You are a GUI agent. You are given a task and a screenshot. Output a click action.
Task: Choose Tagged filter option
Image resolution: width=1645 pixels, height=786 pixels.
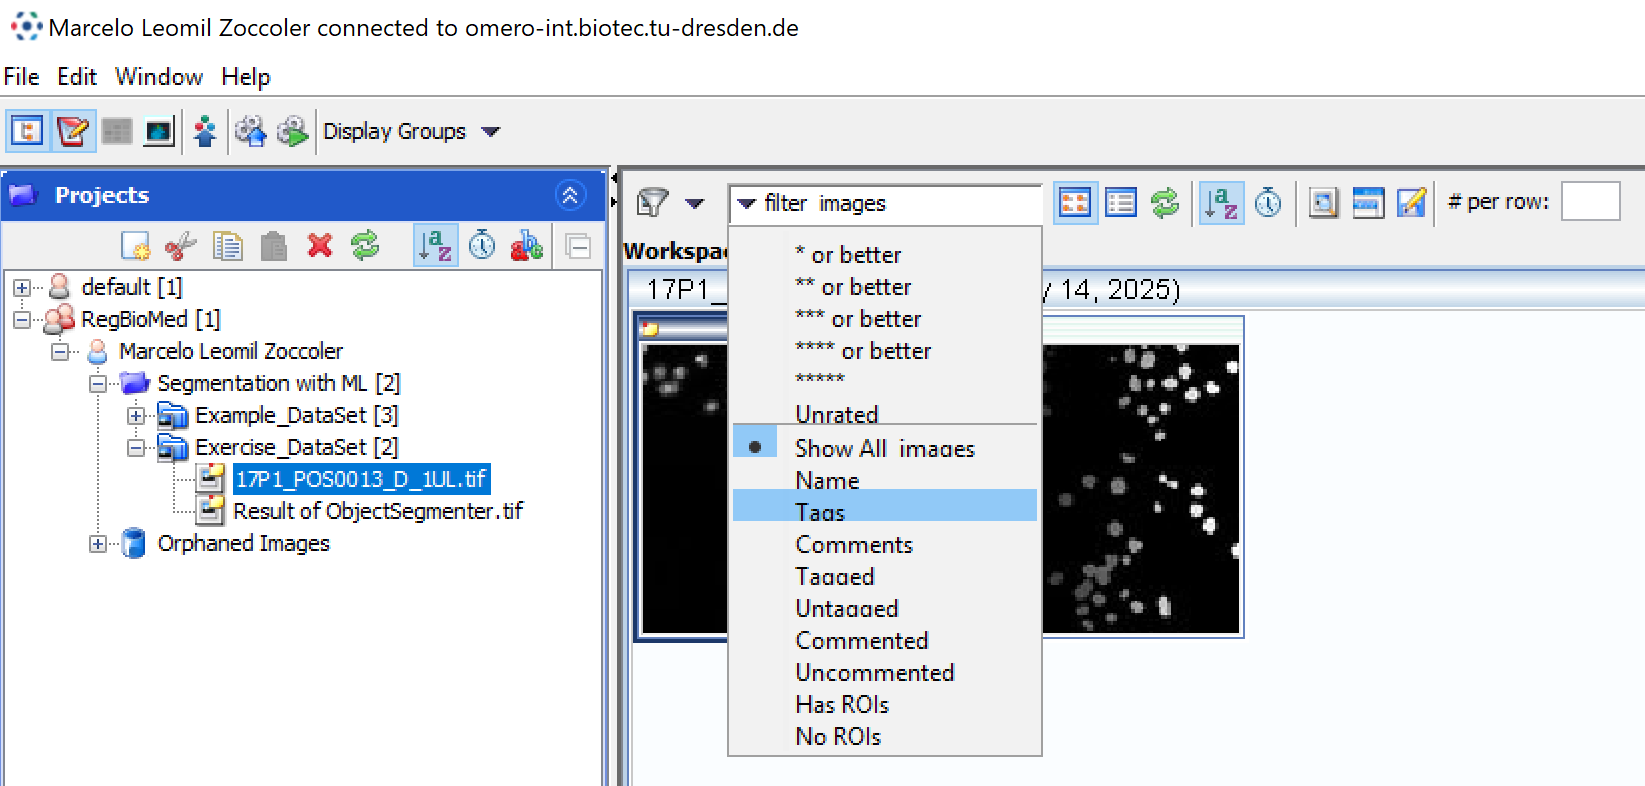pos(885,577)
